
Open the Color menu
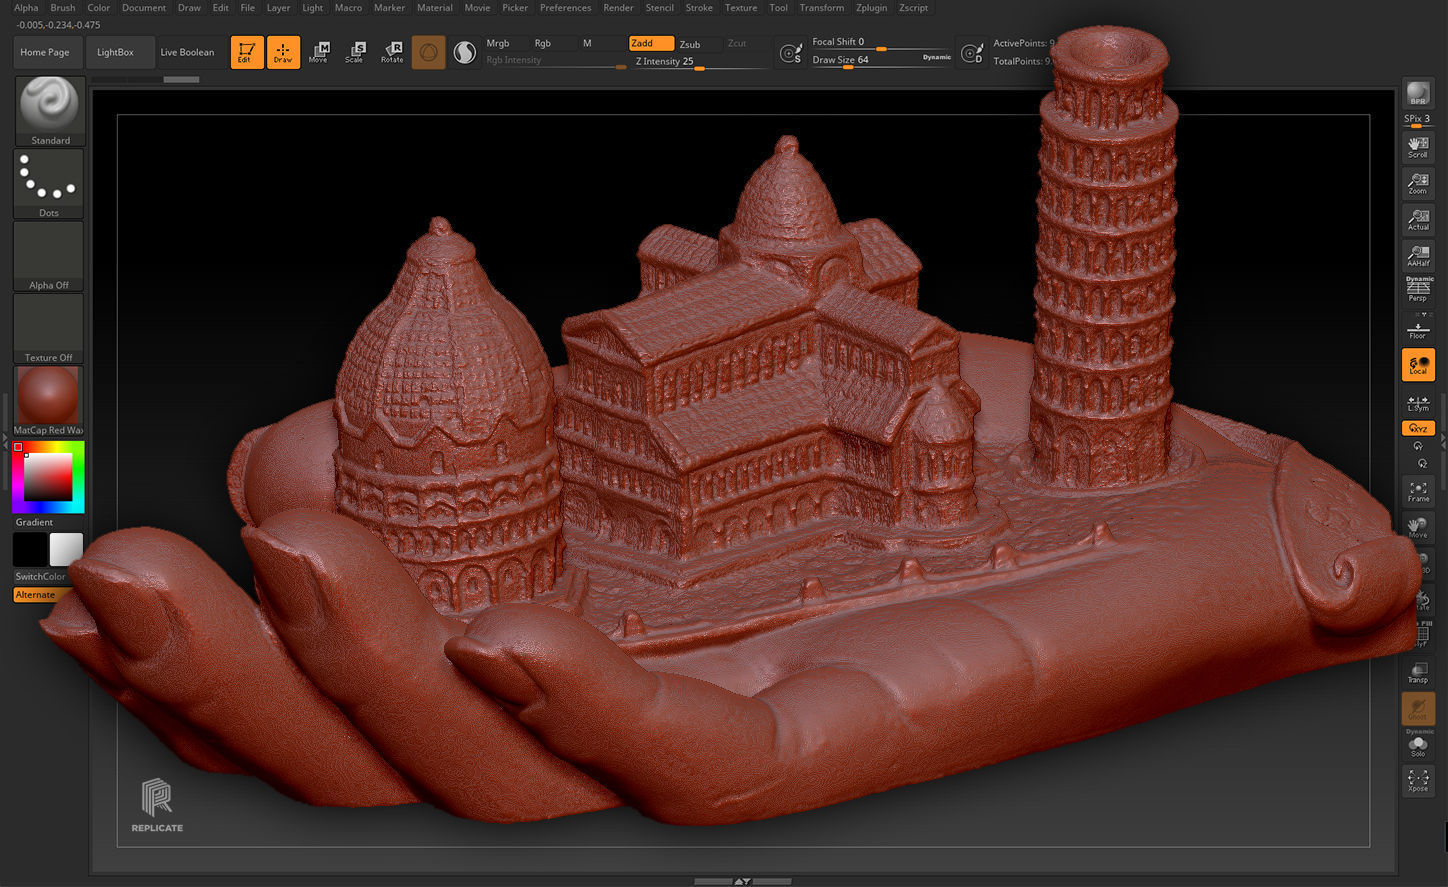point(99,7)
